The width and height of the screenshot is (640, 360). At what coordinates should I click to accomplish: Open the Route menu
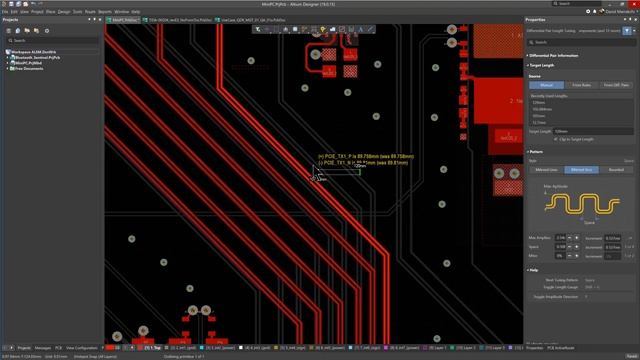(x=90, y=12)
